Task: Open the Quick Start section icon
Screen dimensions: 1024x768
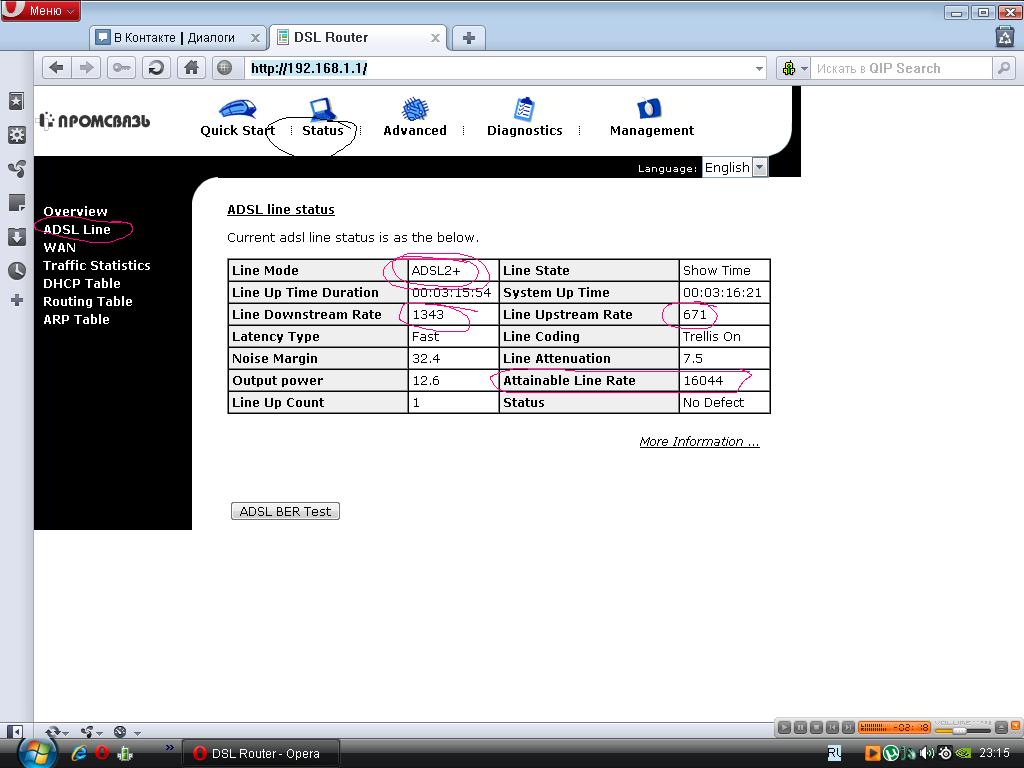Action: 237,108
